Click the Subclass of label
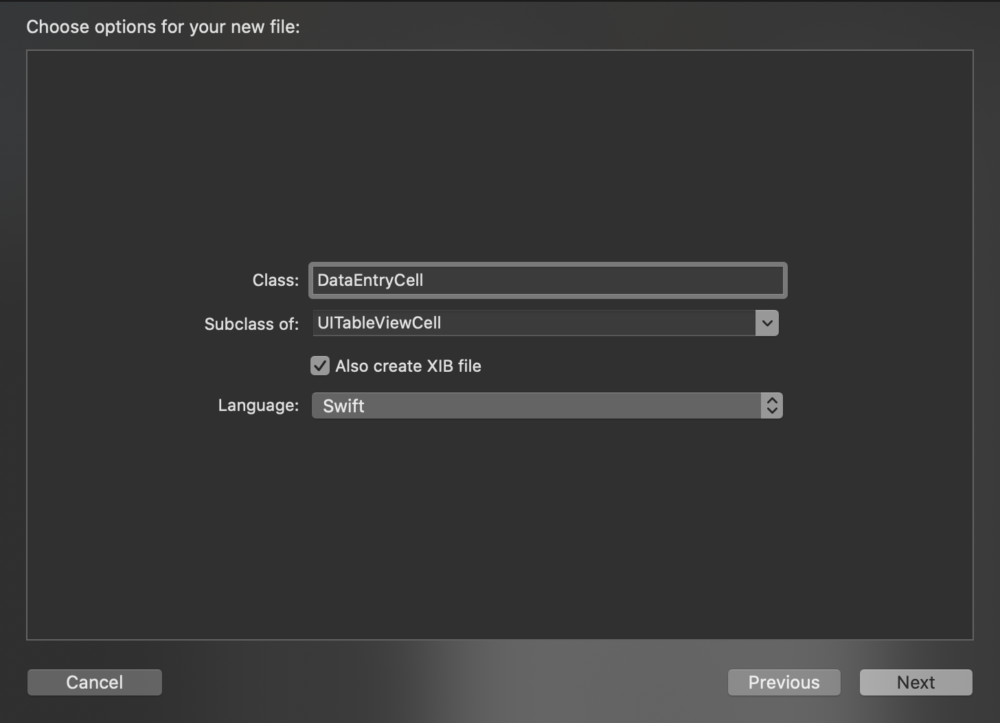1000x723 pixels. (251, 323)
